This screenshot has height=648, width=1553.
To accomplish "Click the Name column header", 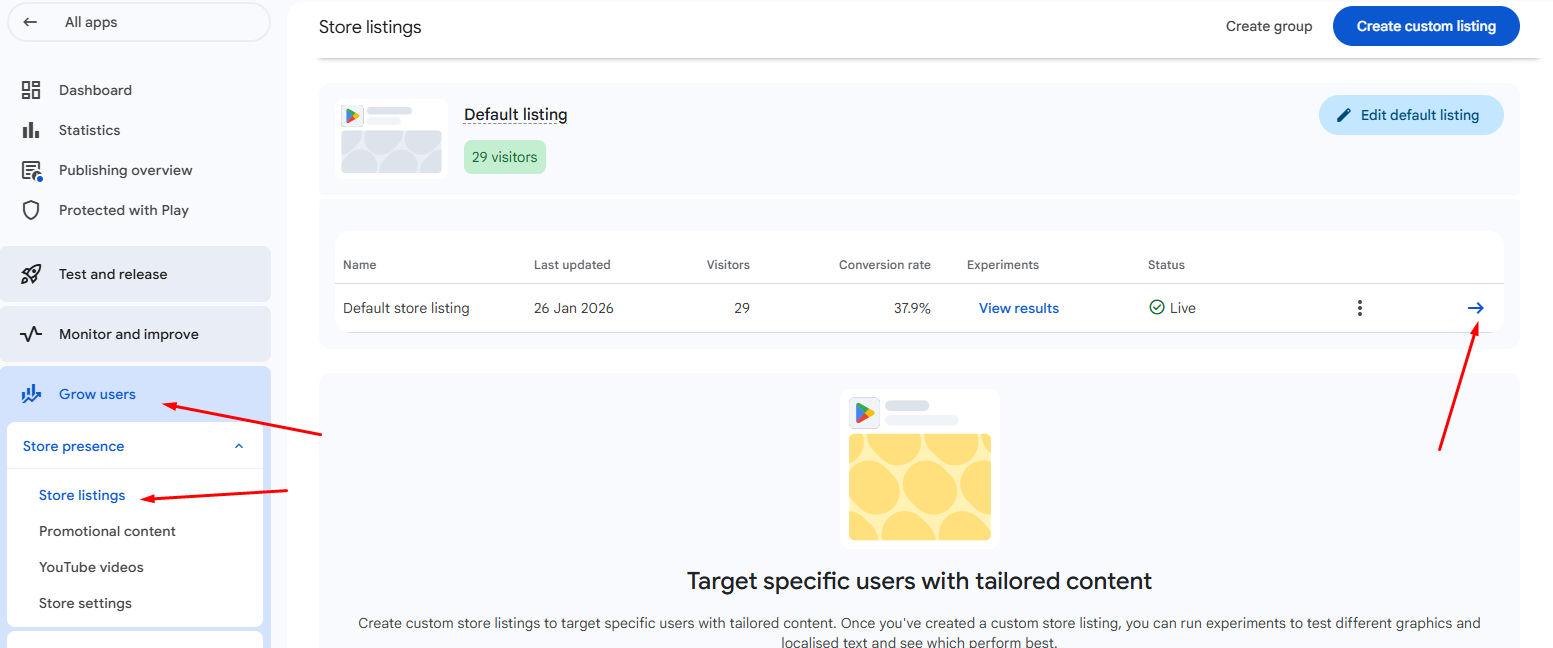I will click(359, 265).
